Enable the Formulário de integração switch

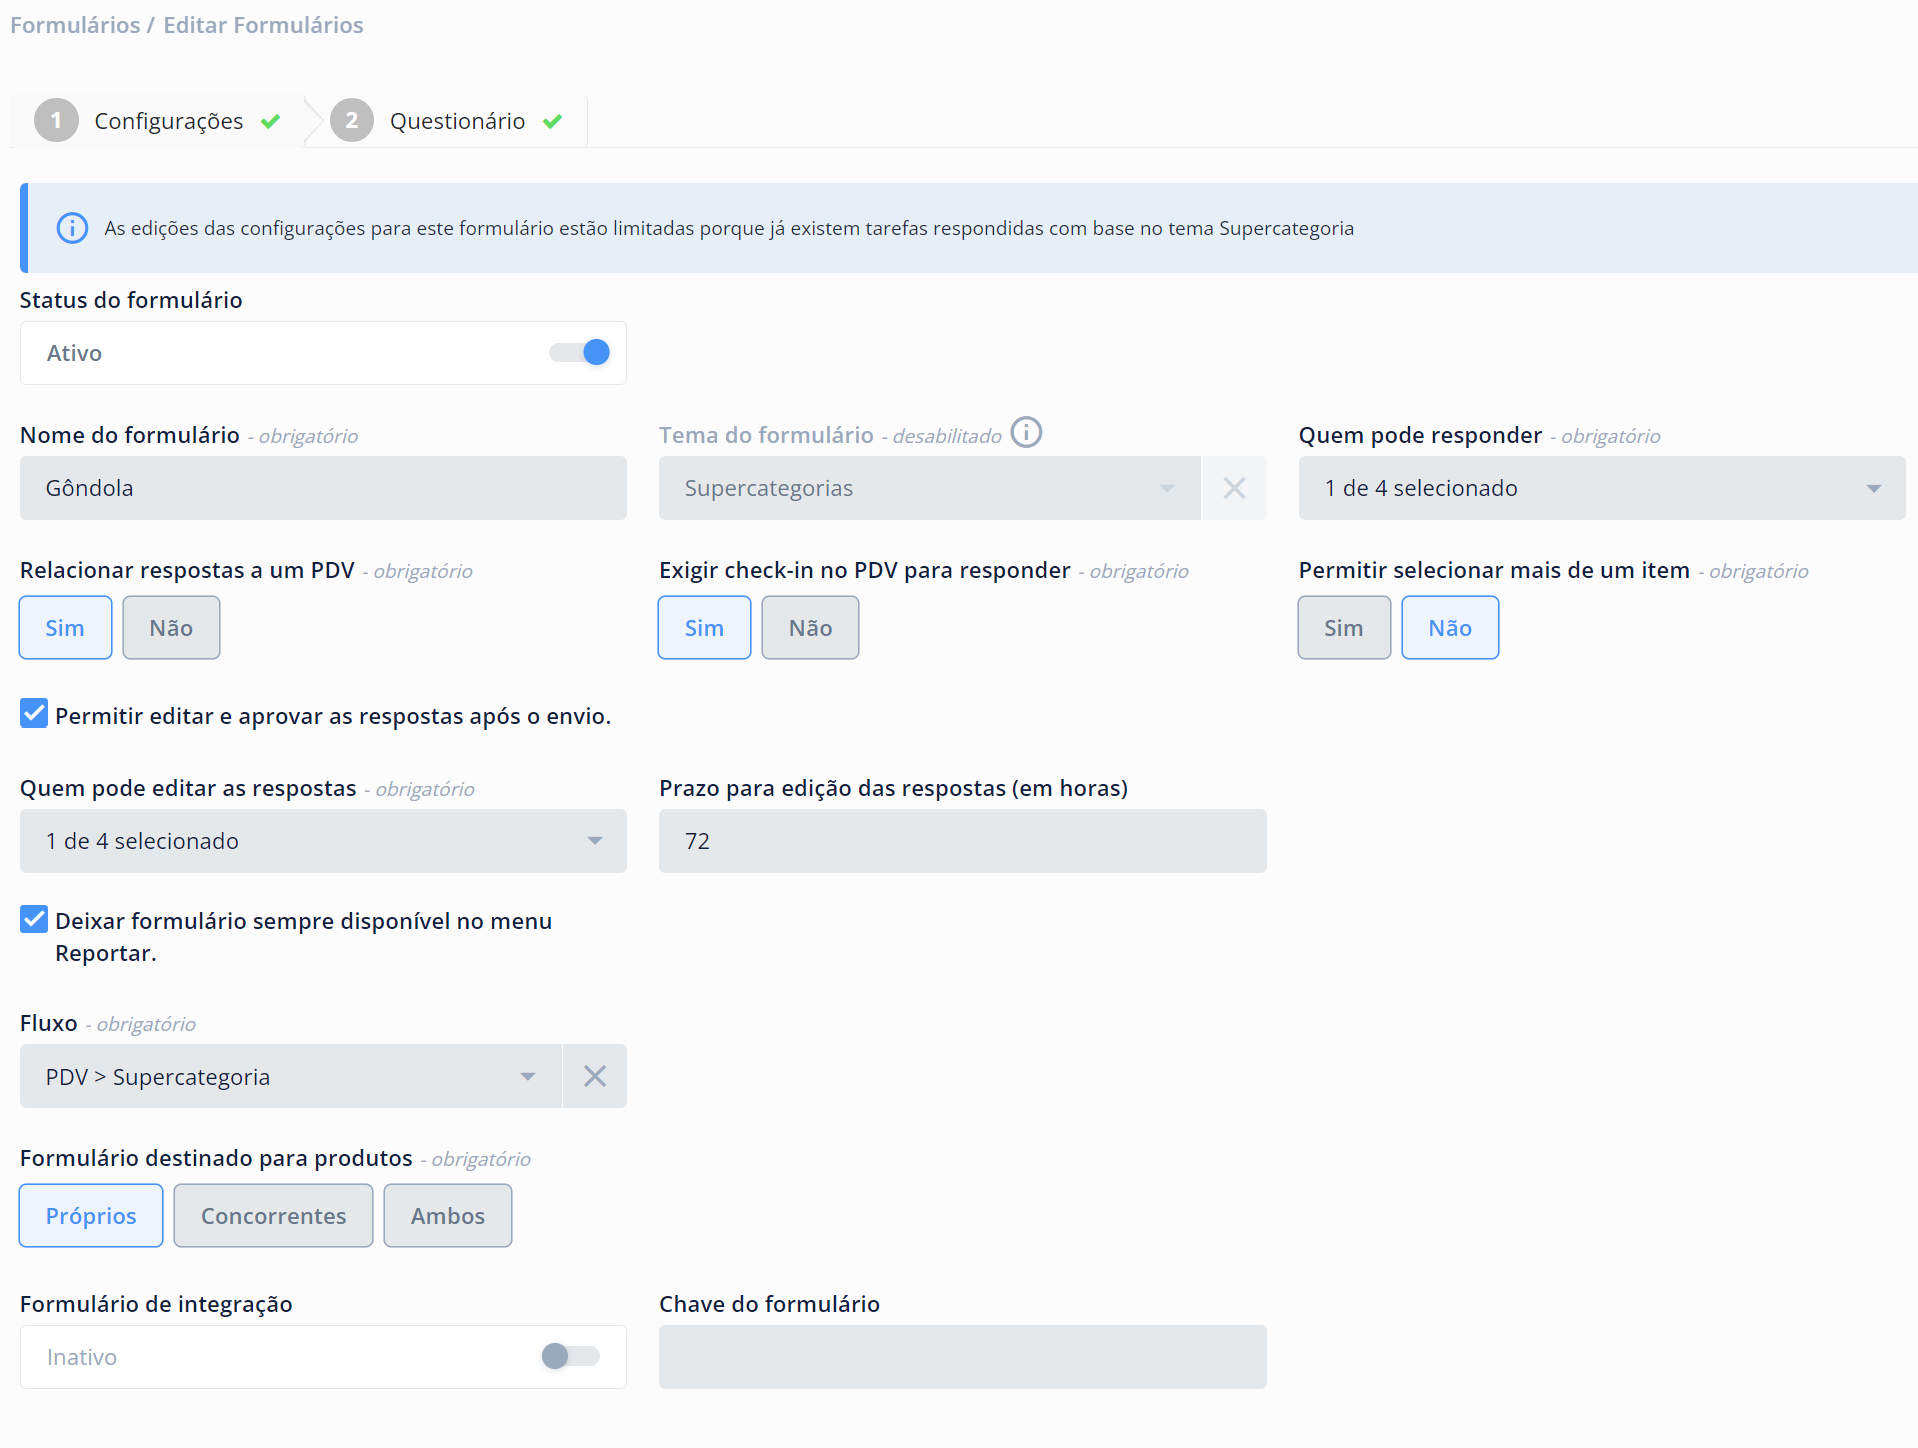570,1357
